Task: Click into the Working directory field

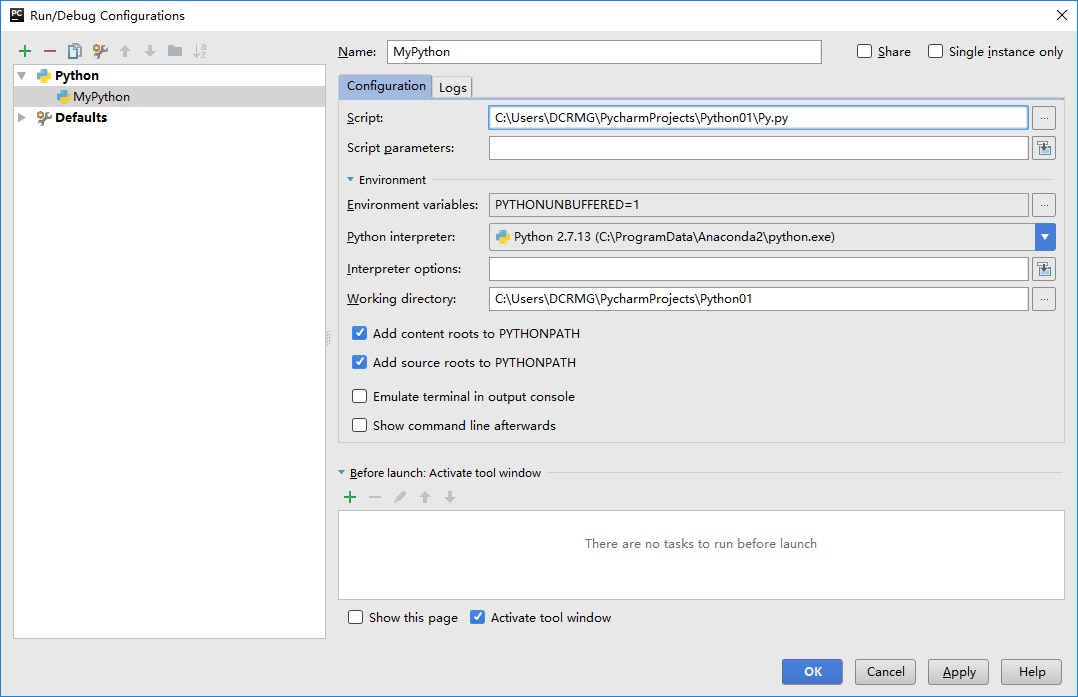Action: click(x=758, y=299)
